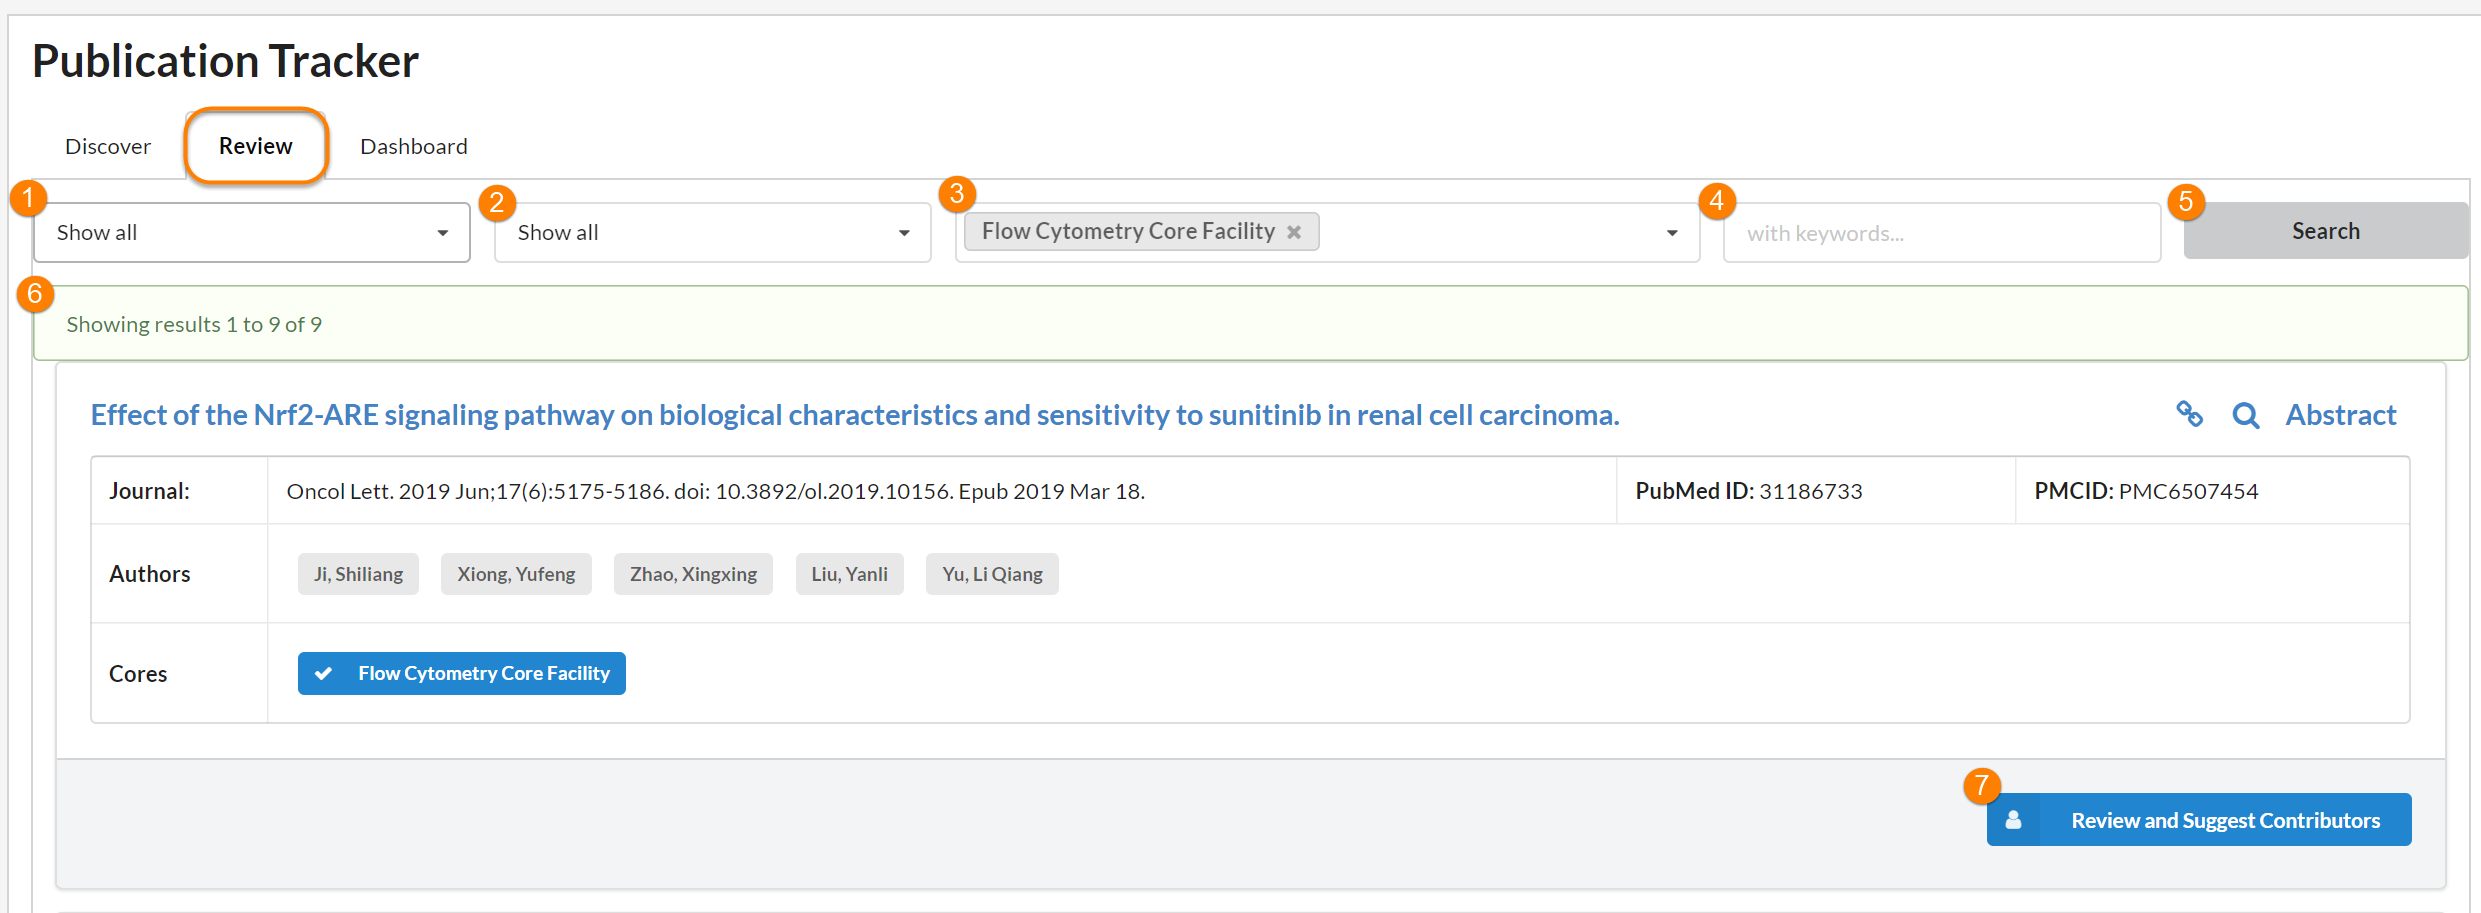This screenshot has width=2481, height=913.
Task: Open the Nrf2-ARE signaling pathway article title
Action: click(x=854, y=415)
